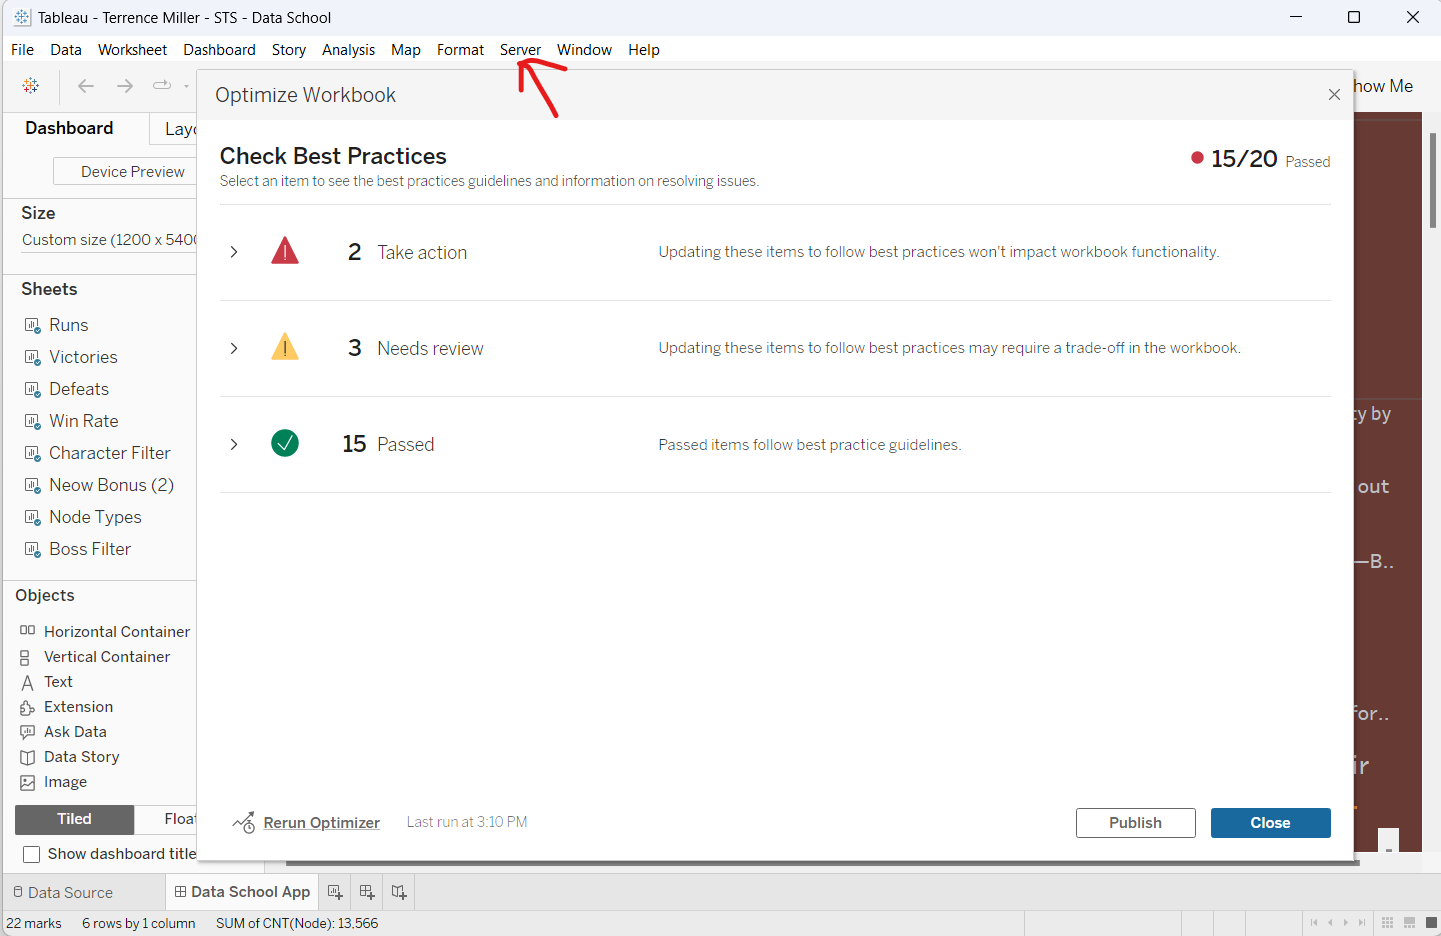The width and height of the screenshot is (1441, 936).
Task: Click the Horizontal Container object icon
Action: coord(27,631)
